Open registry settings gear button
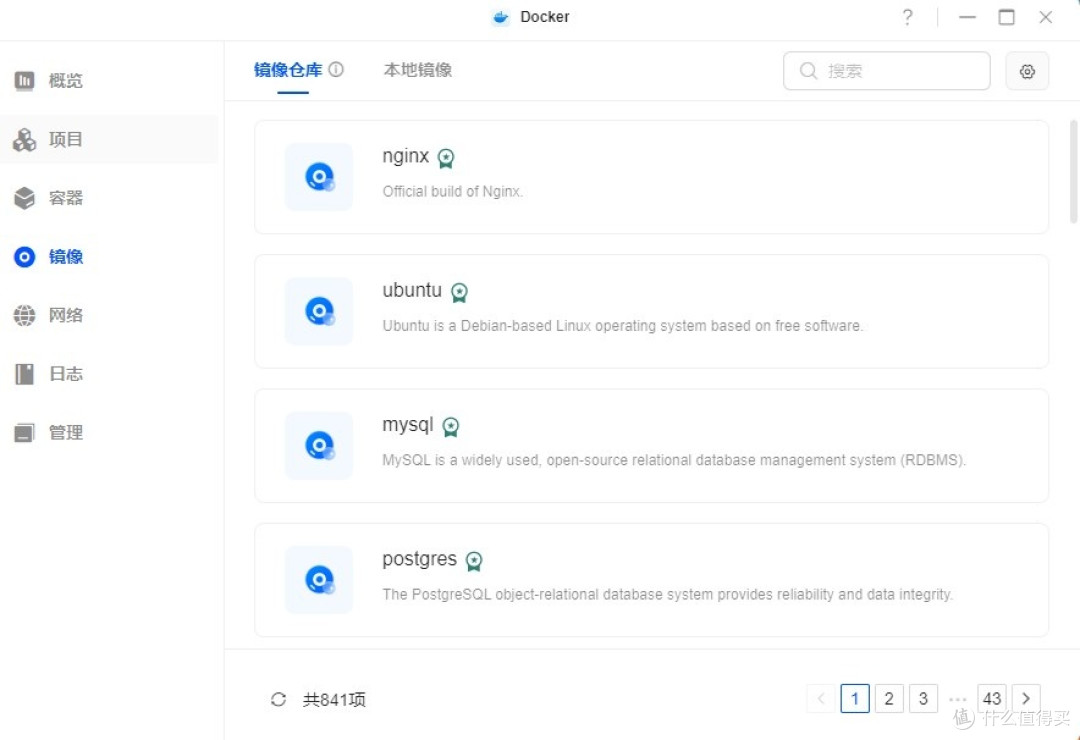Screen dimensions: 1080x740 pyautogui.click(x=1027, y=71)
